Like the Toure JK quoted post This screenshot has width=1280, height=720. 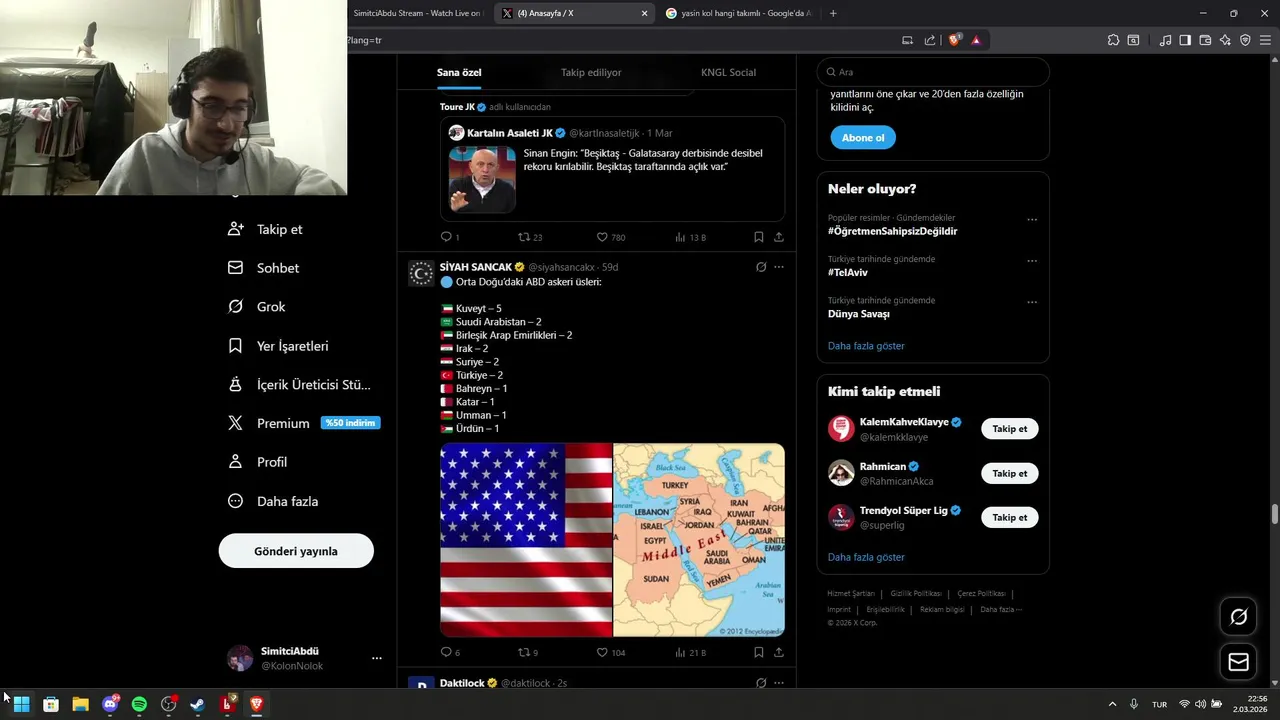(x=610, y=237)
